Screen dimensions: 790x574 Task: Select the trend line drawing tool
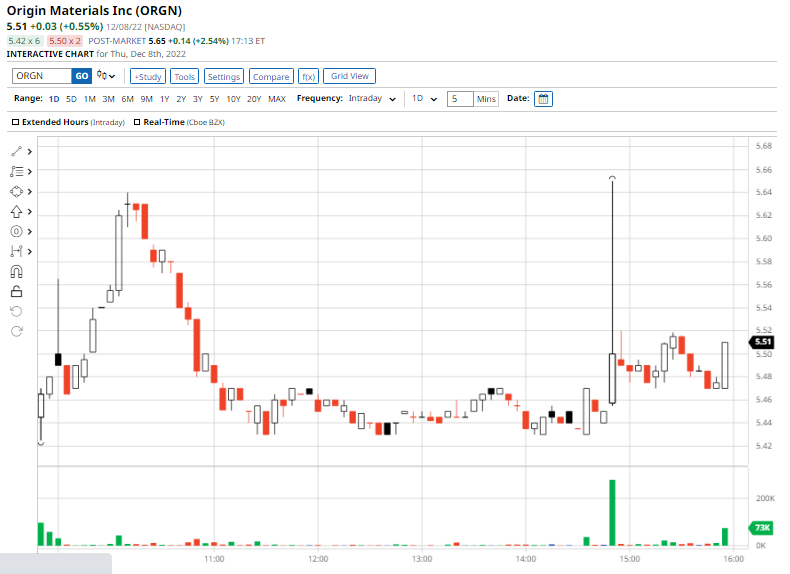coord(17,151)
